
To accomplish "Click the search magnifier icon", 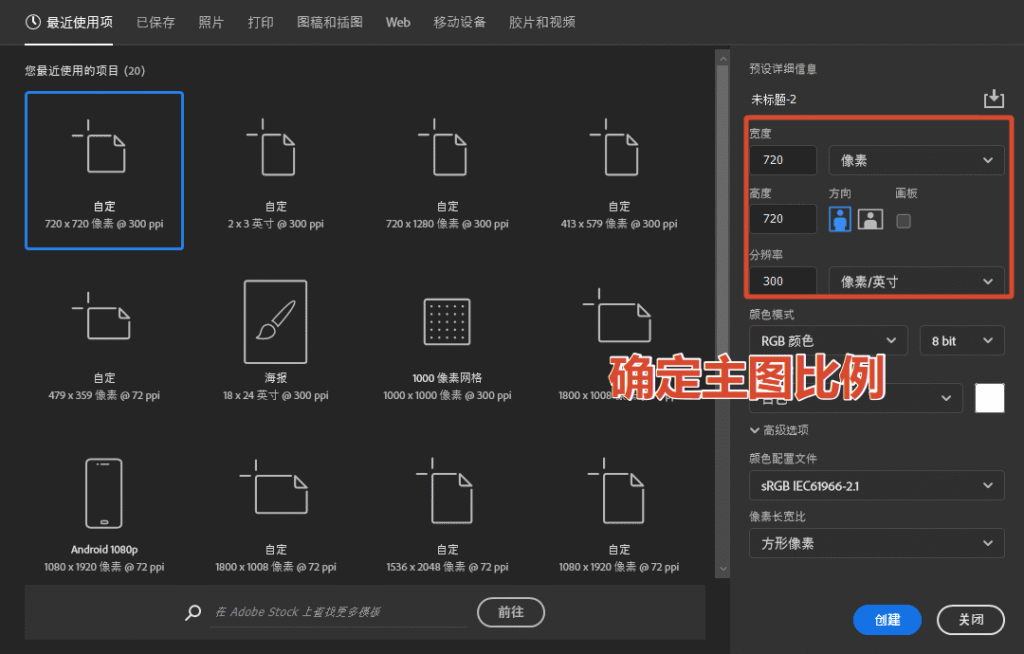I will click(193, 612).
